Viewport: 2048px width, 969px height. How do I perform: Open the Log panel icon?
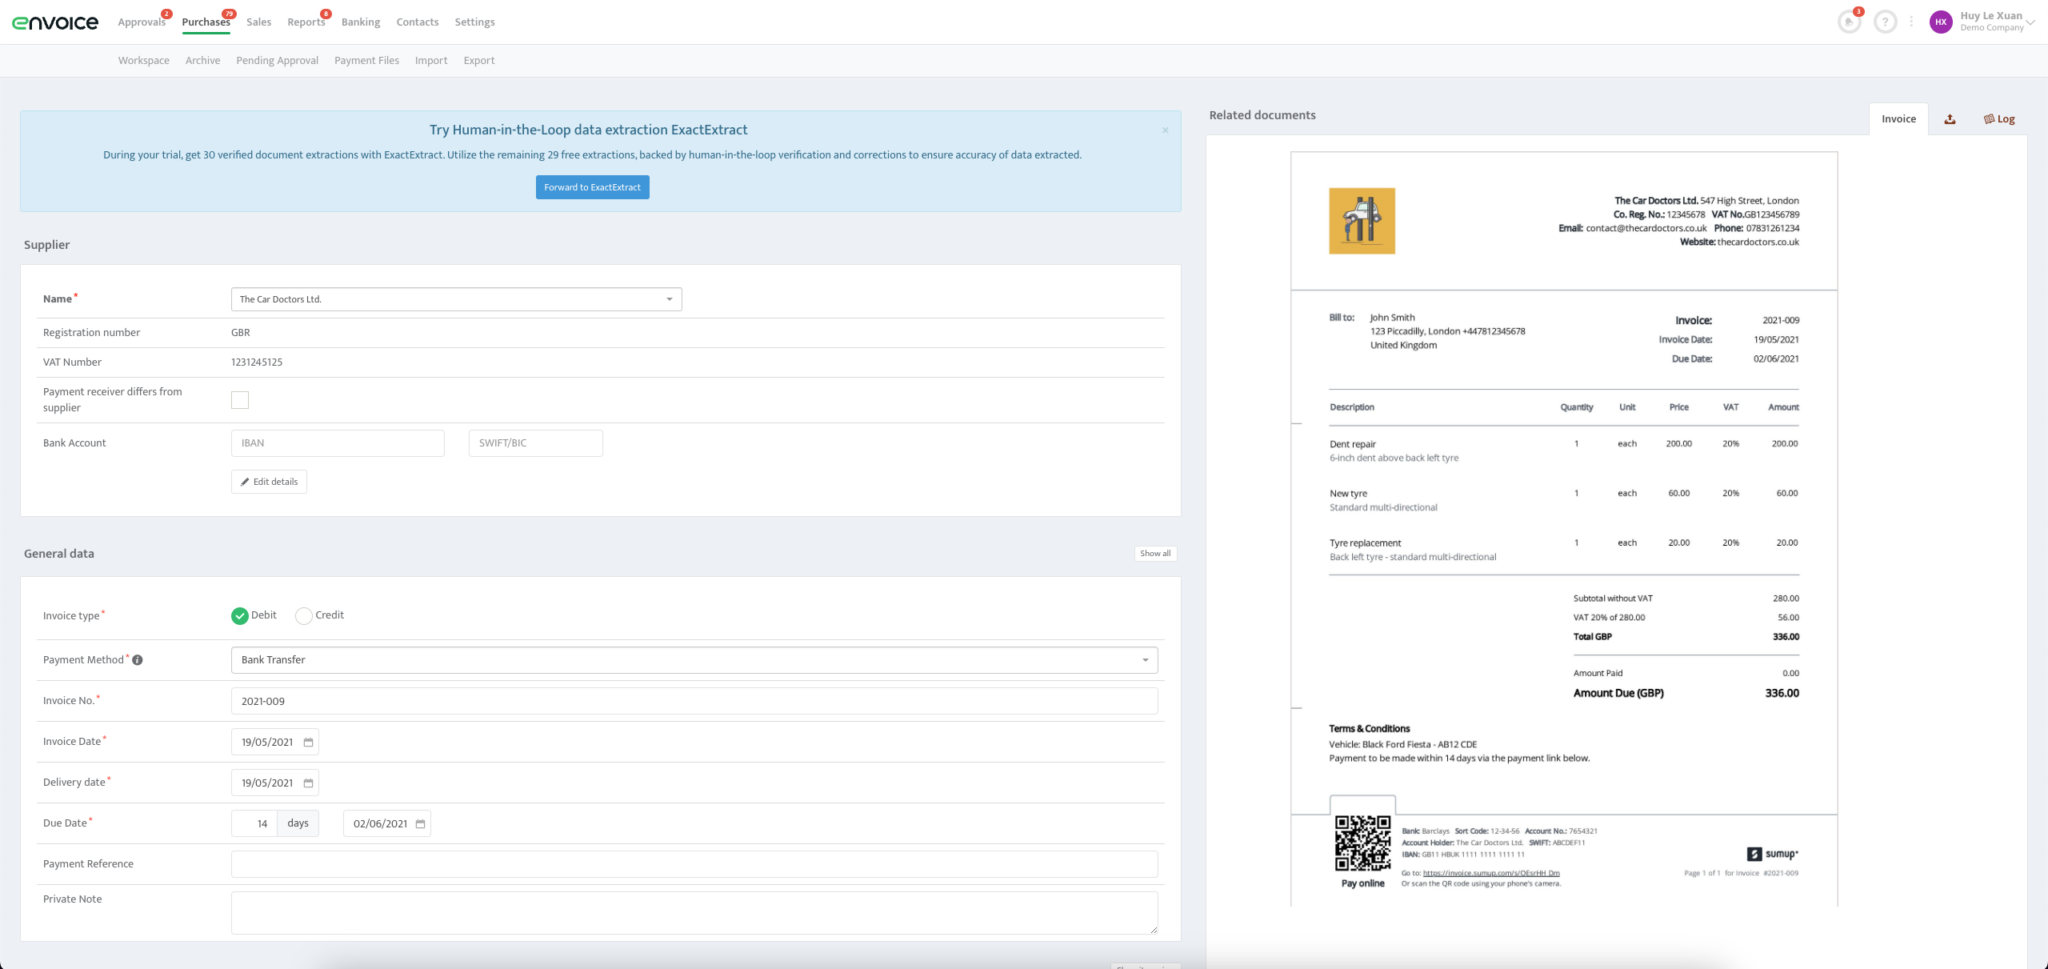click(1997, 118)
